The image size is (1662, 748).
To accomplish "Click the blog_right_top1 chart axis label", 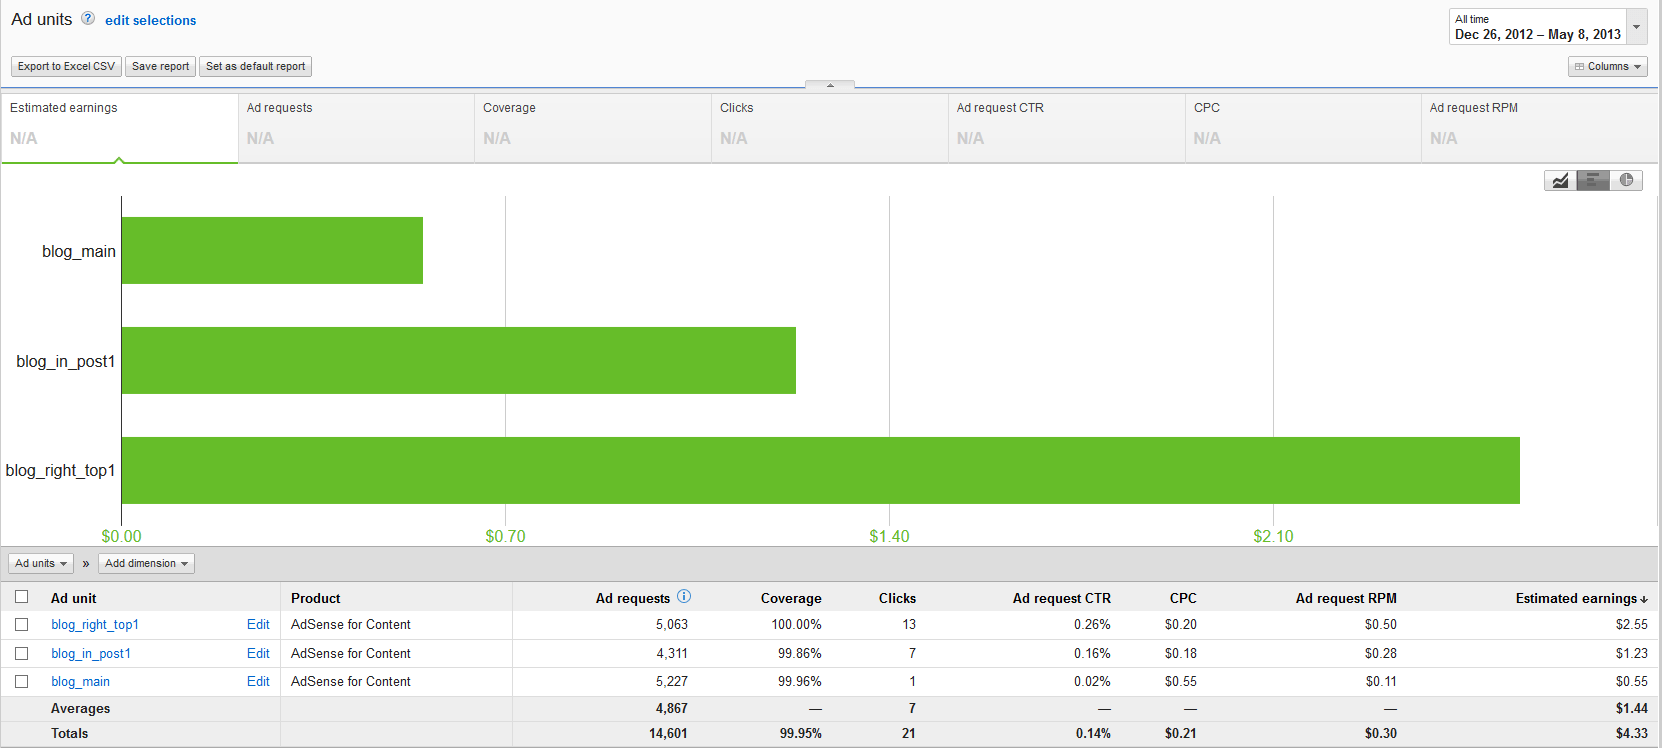I will pyautogui.click(x=60, y=470).
